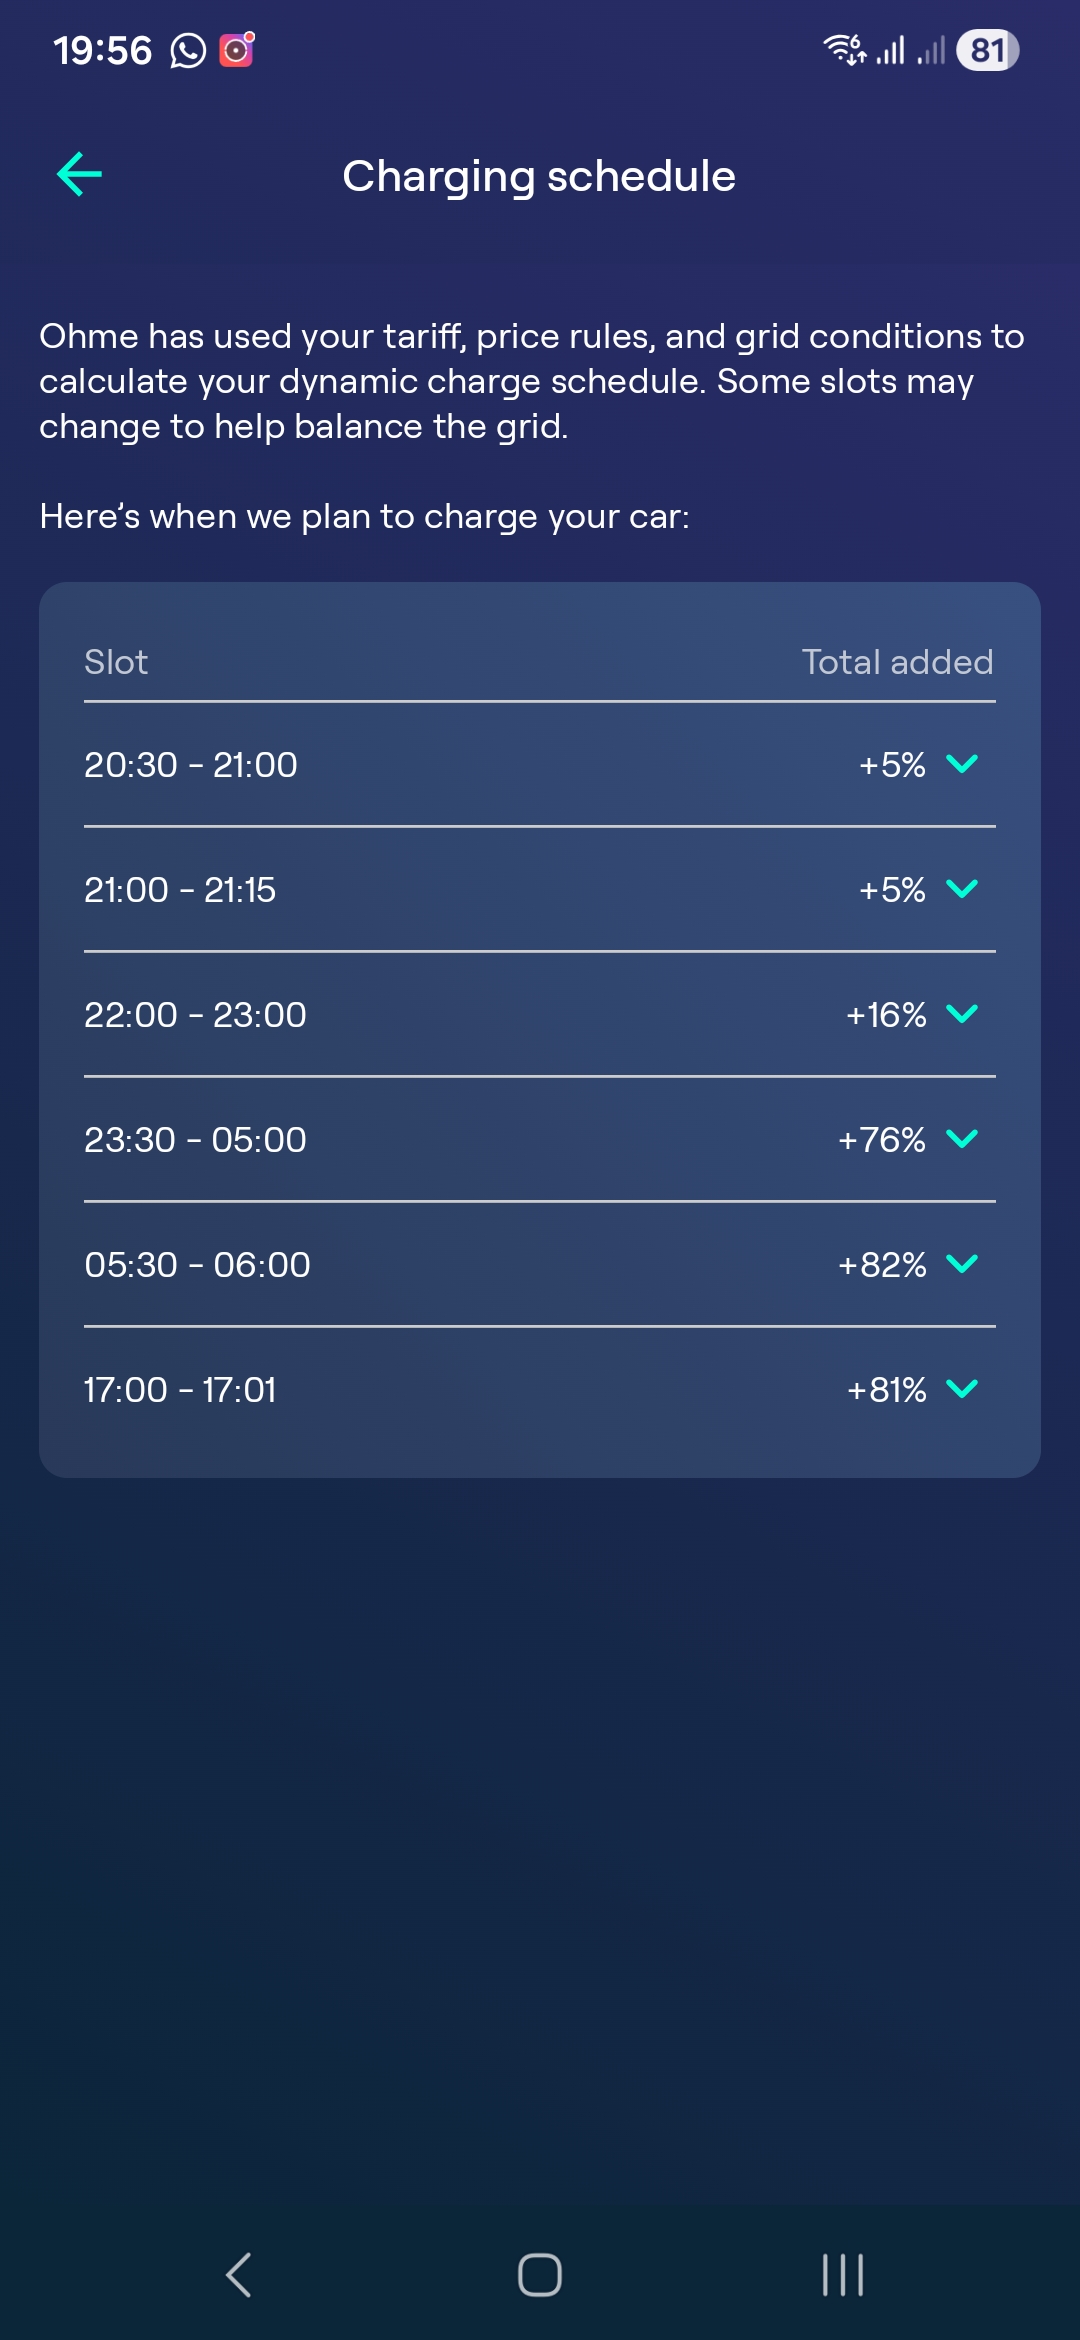Tap the Instagram notification icon

237,49
